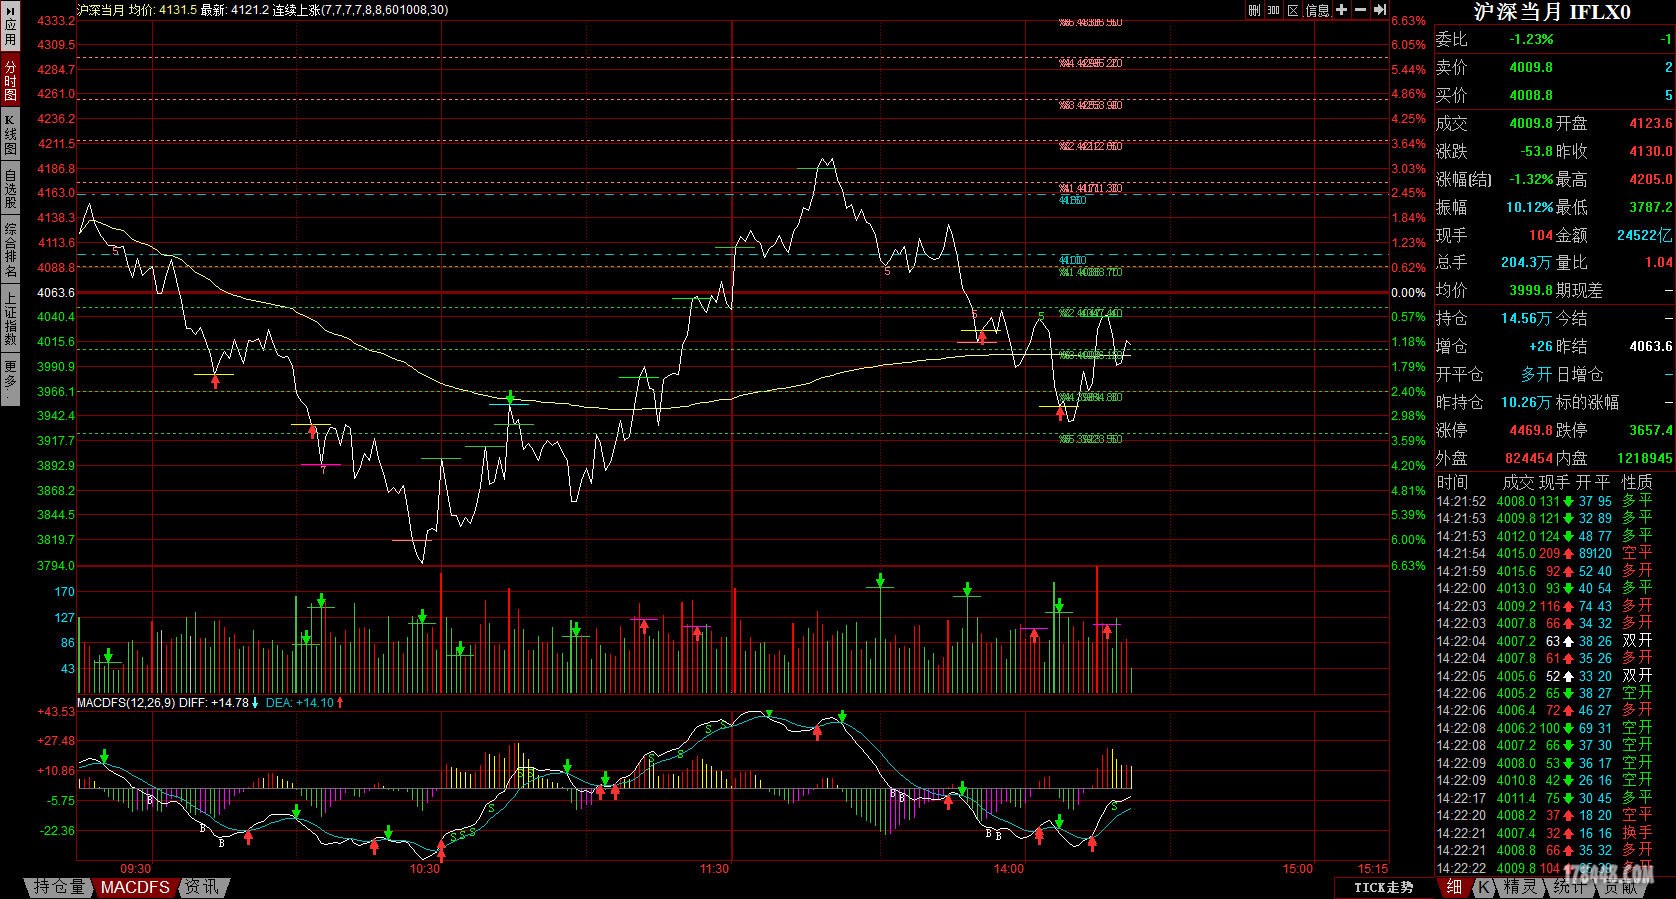Click the 删 delete icon in chart toolbar
The width and height of the screenshot is (1676, 899).
click(x=1254, y=10)
